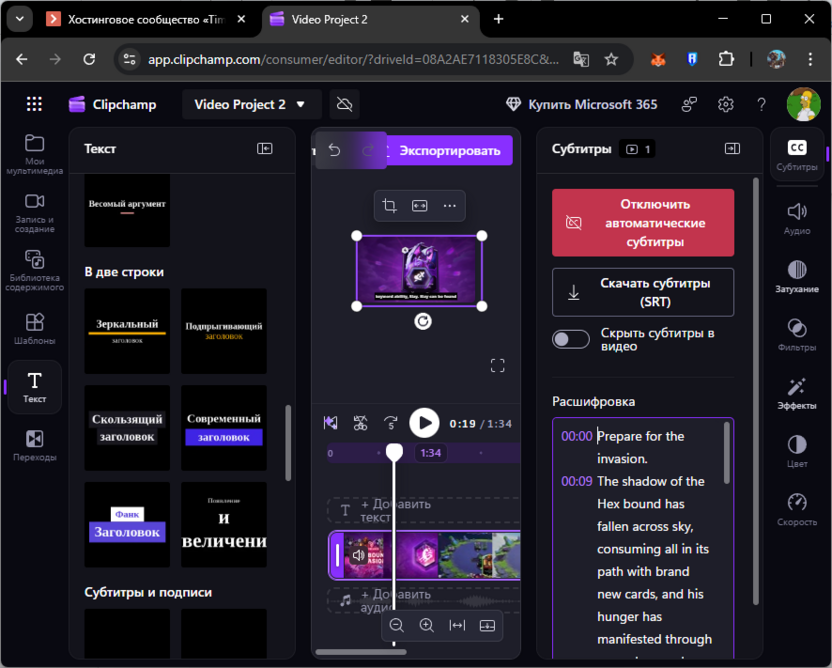Click the timeline horizontal scrollbar

coord(361,652)
